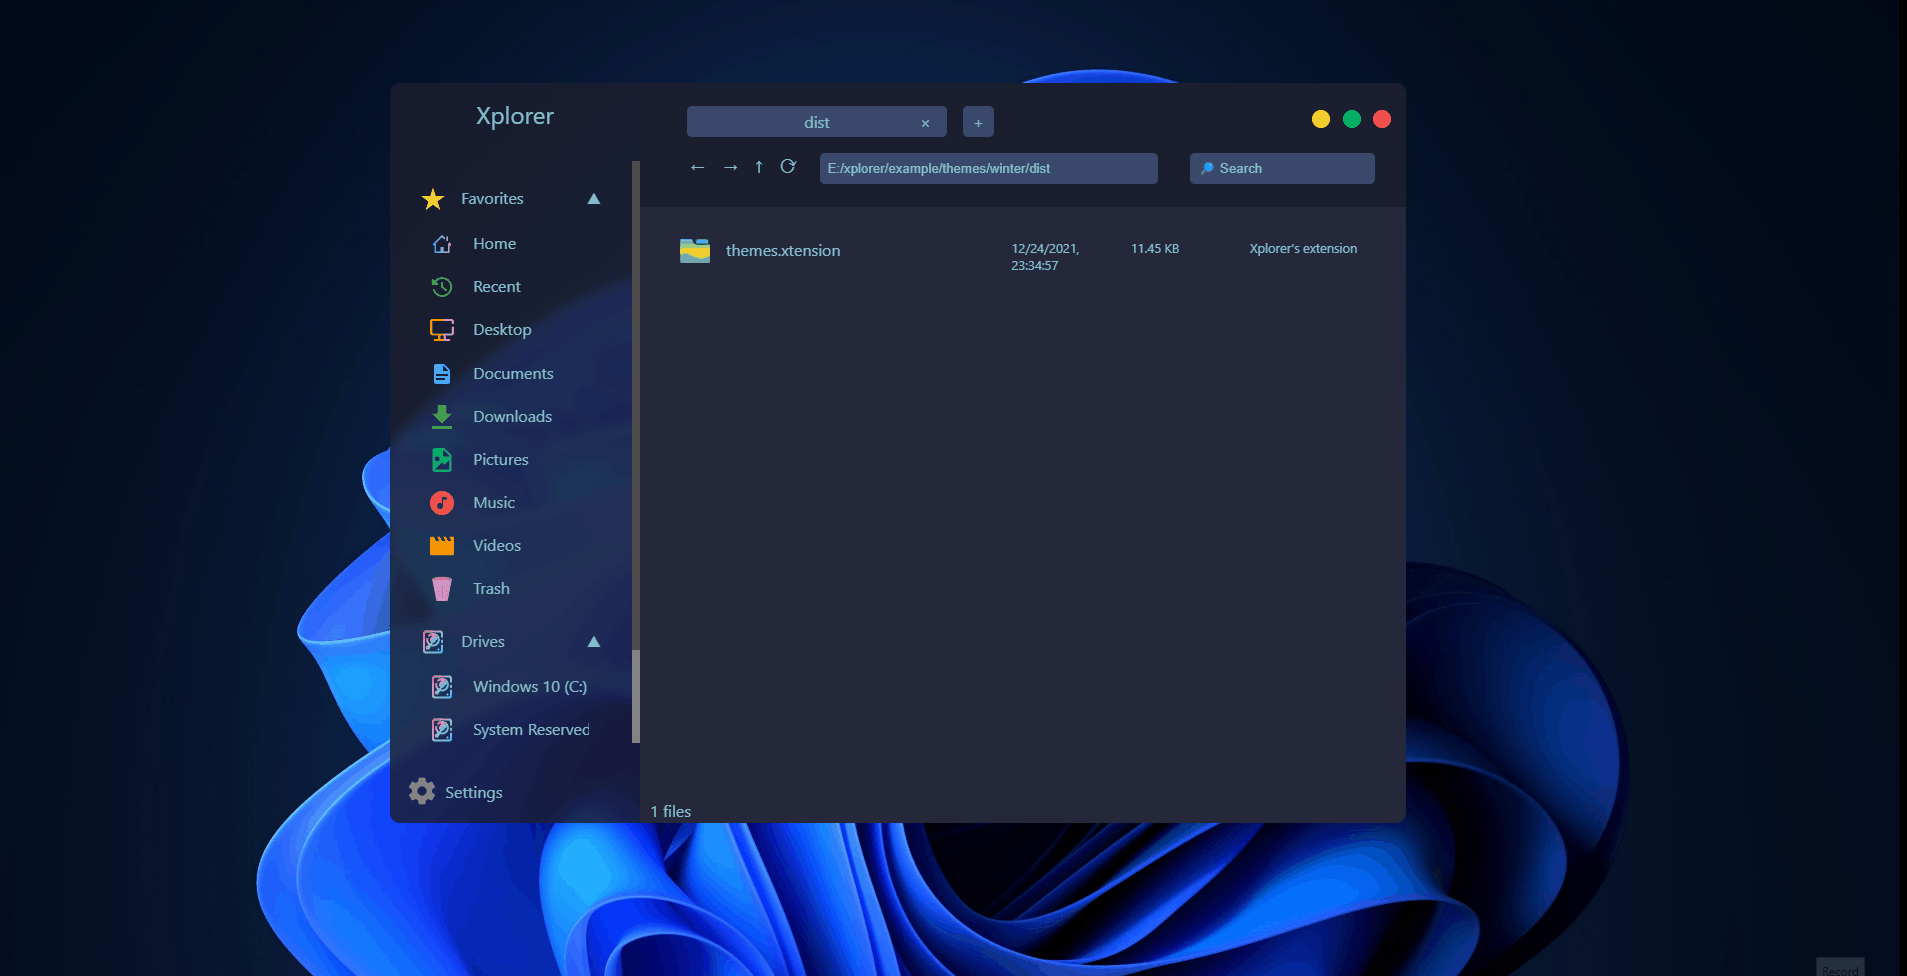Close the dist tab

(925, 123)
